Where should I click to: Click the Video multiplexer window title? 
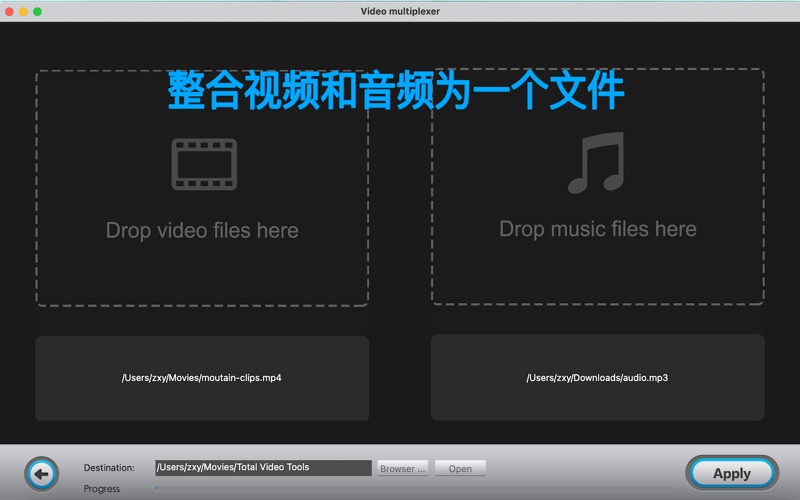[x=400, y=11]
